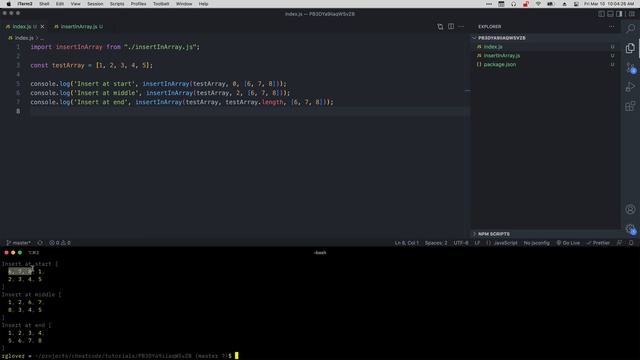Click the notifications bell in status bar
Viewport: 640px width, 360px height.
coord(631,243)
